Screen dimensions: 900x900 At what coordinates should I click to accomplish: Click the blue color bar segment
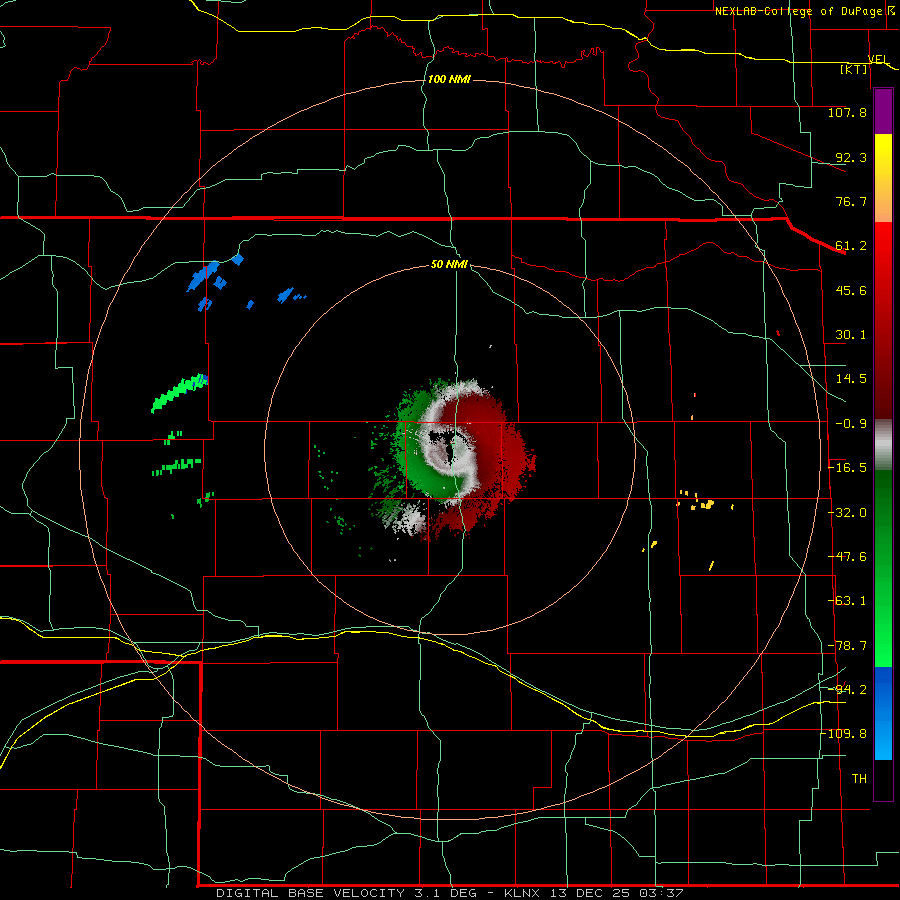pos(883,713)
